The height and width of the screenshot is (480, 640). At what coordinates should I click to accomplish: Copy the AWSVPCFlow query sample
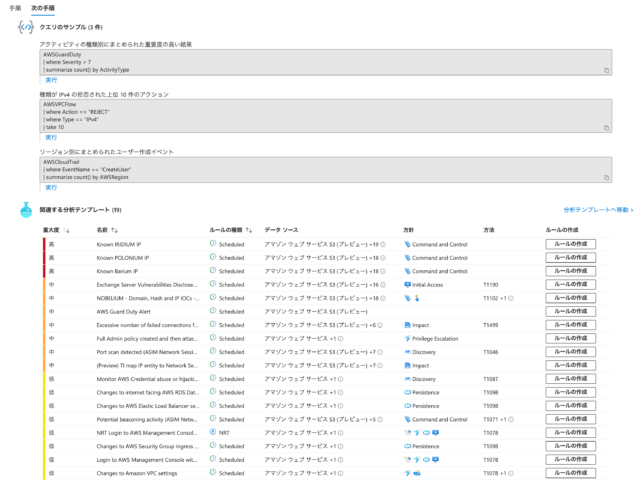pyautogui.click(x=606, y=128)
